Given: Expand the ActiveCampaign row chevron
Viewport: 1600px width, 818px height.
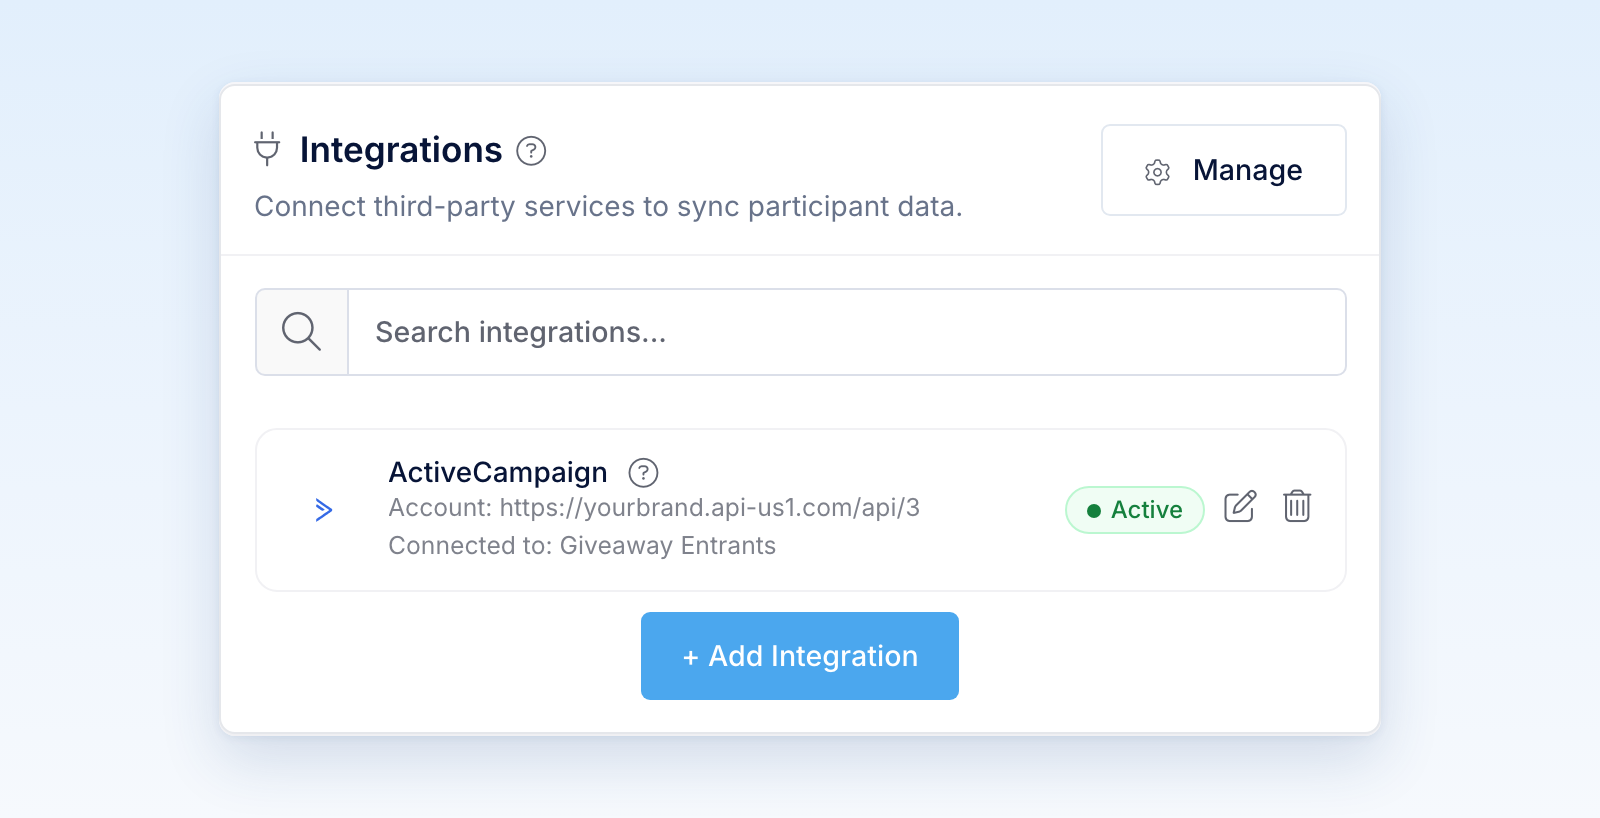Looking at the screenshot, I should click(323, 510).
